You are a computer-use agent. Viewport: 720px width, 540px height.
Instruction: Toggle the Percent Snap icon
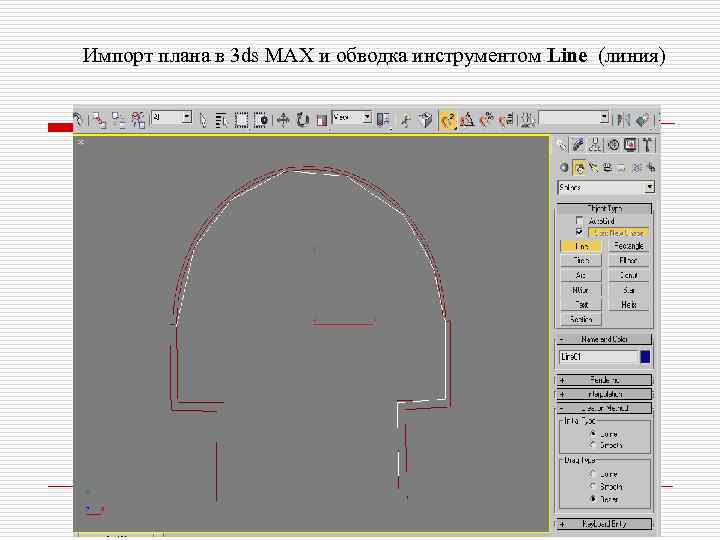[487, 120]
